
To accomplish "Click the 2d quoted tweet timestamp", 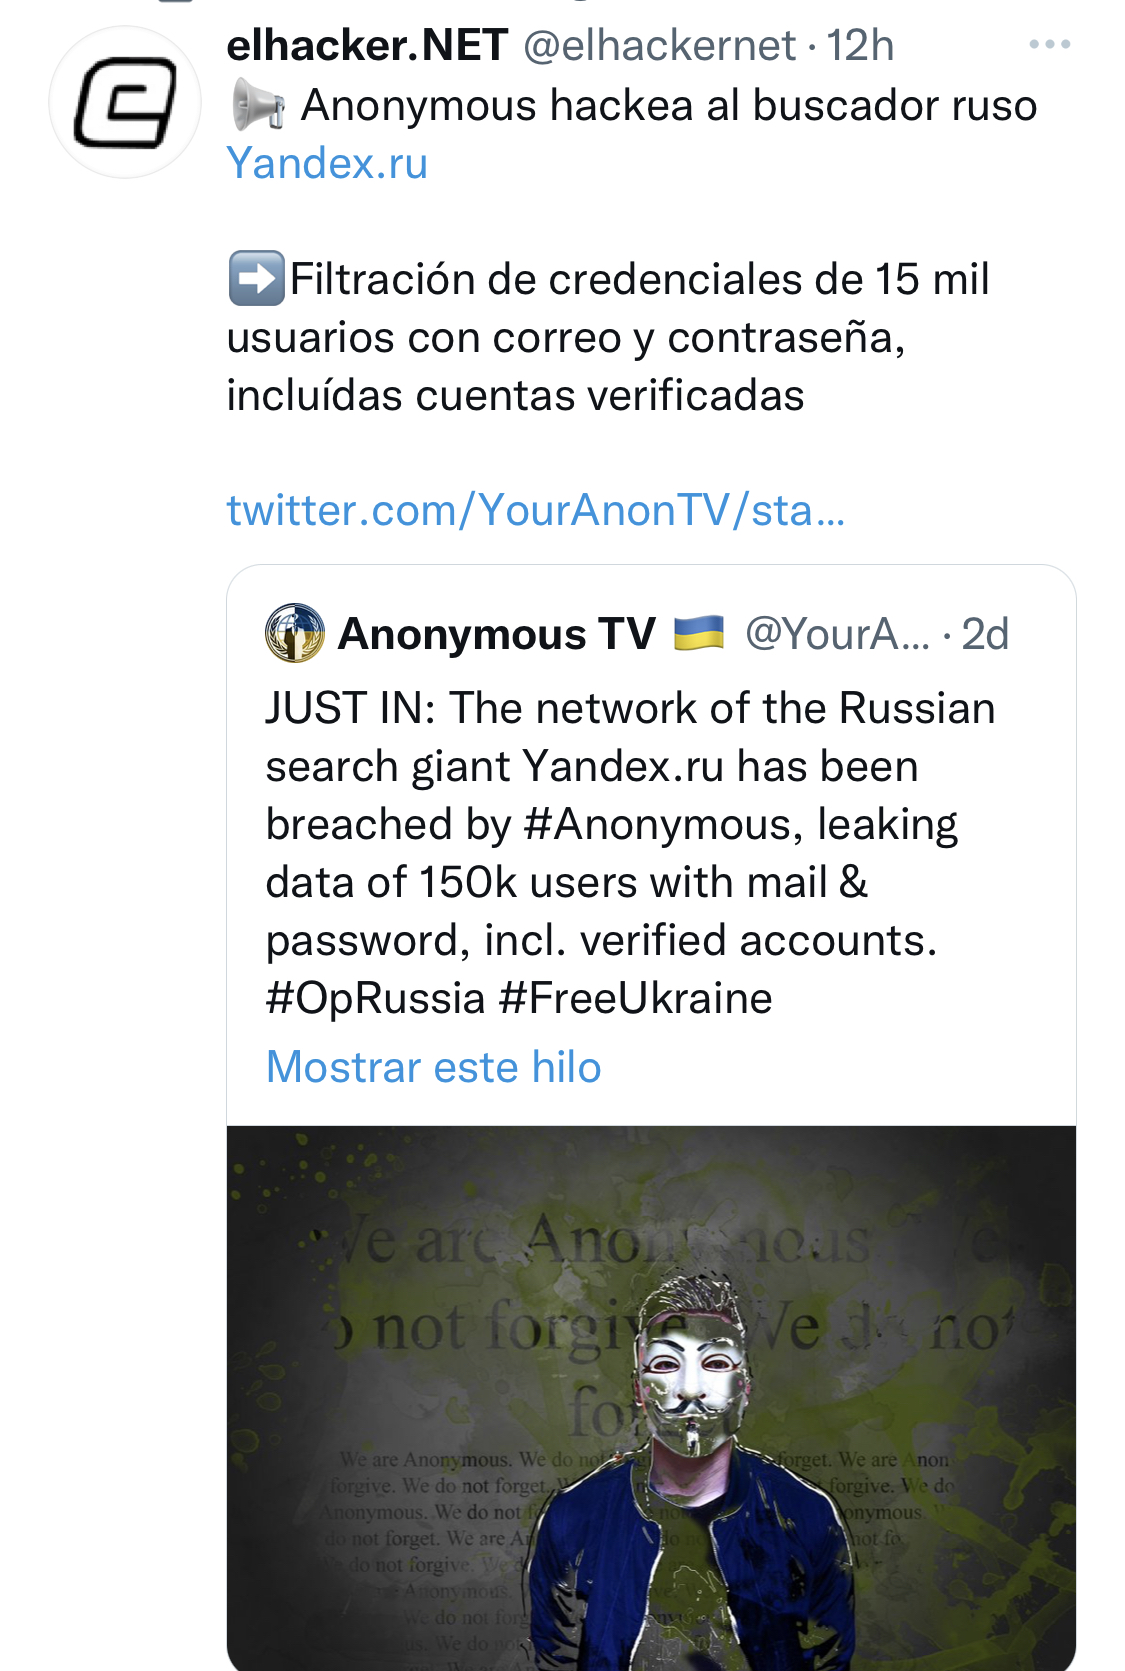I will click(x=985, y=634).
